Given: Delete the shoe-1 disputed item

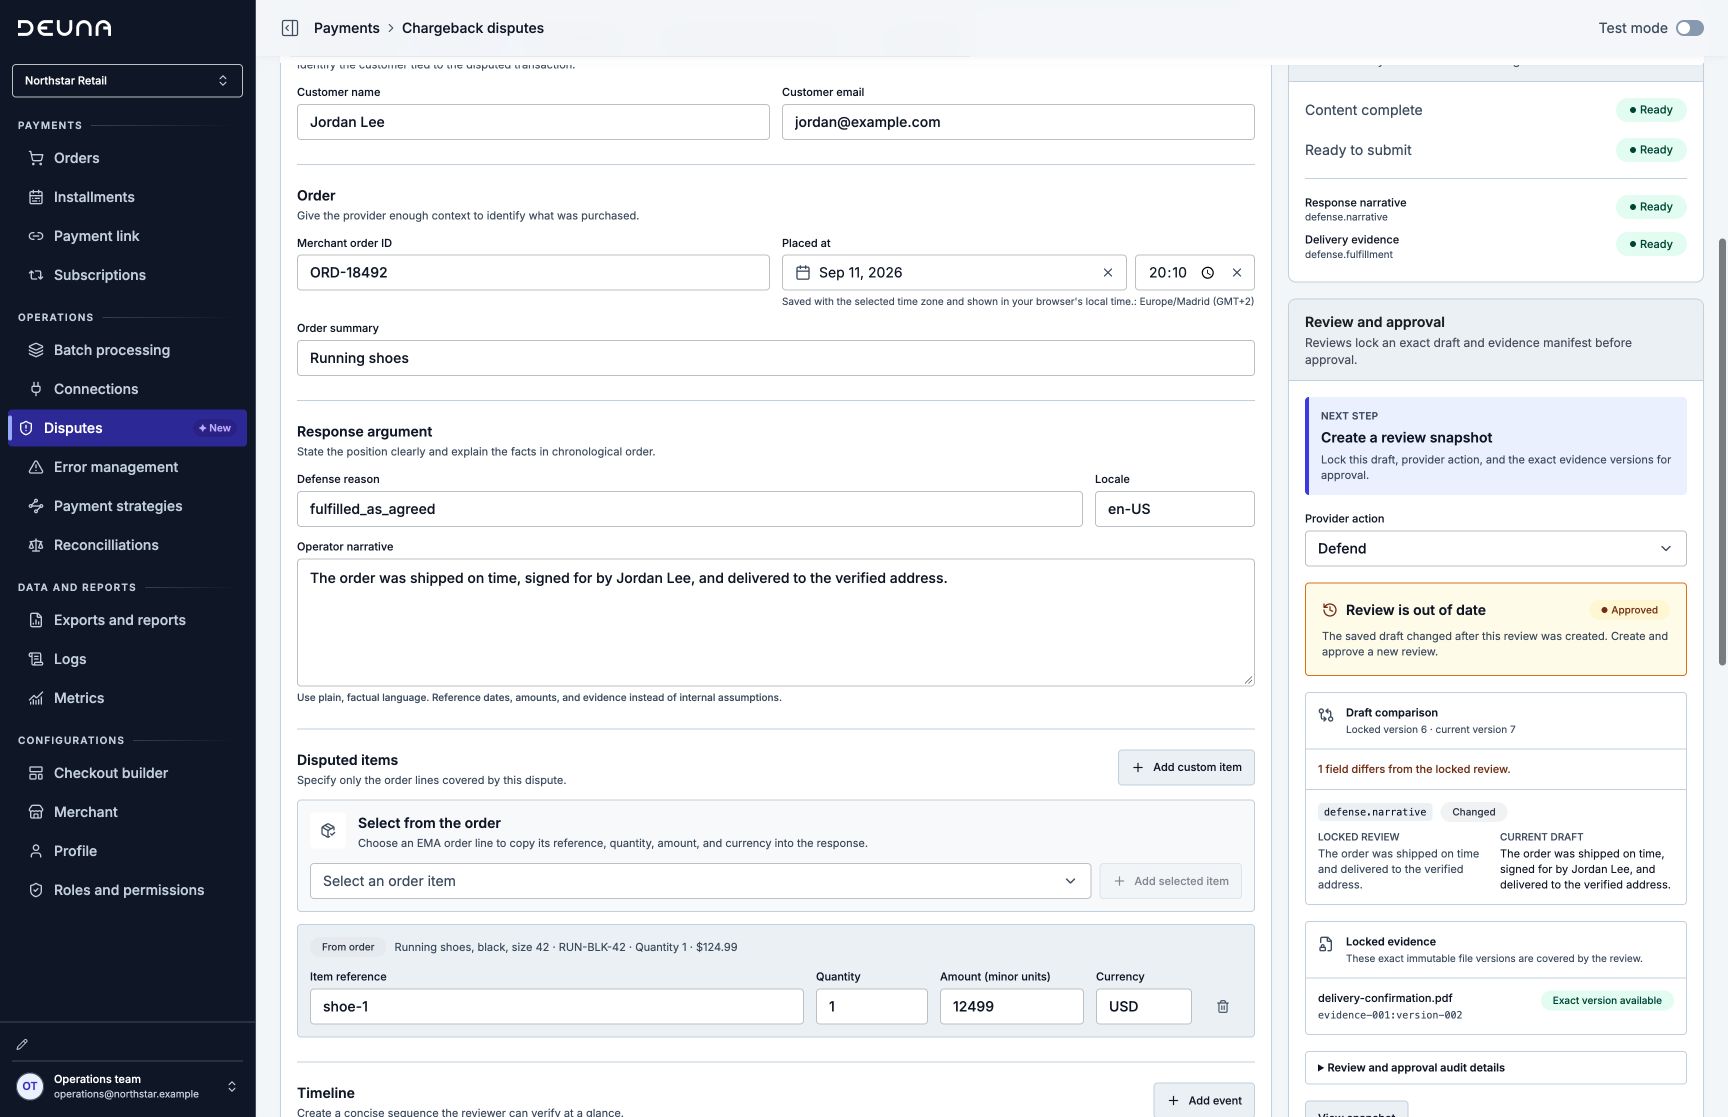Looking at the screenshot, I should [x=1222, y=1007].
